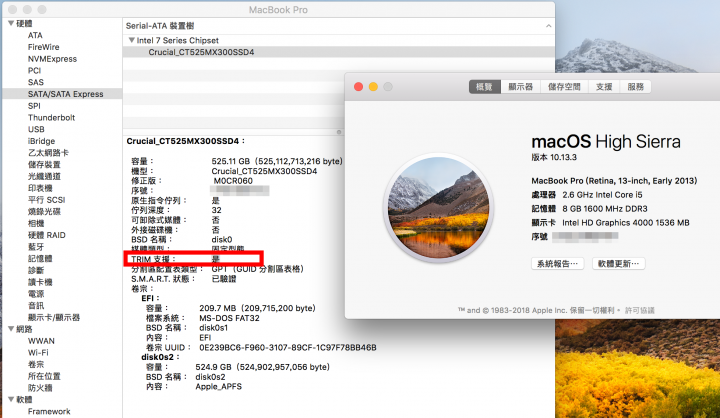The image size is (720, 418).
Task: Collapse the 硬體 hardware section triangle
Action: coord(11,23)
